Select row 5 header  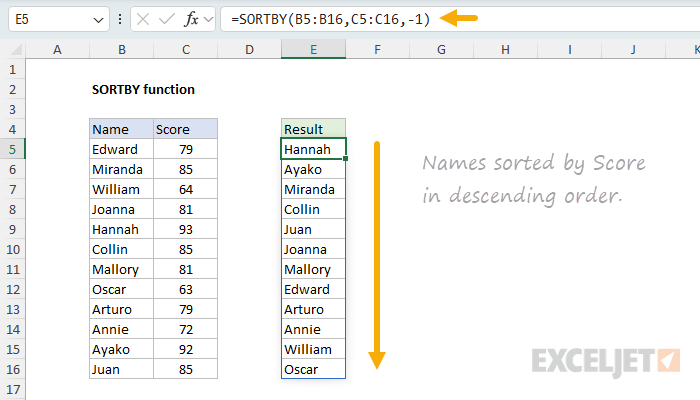coord(12,149)
